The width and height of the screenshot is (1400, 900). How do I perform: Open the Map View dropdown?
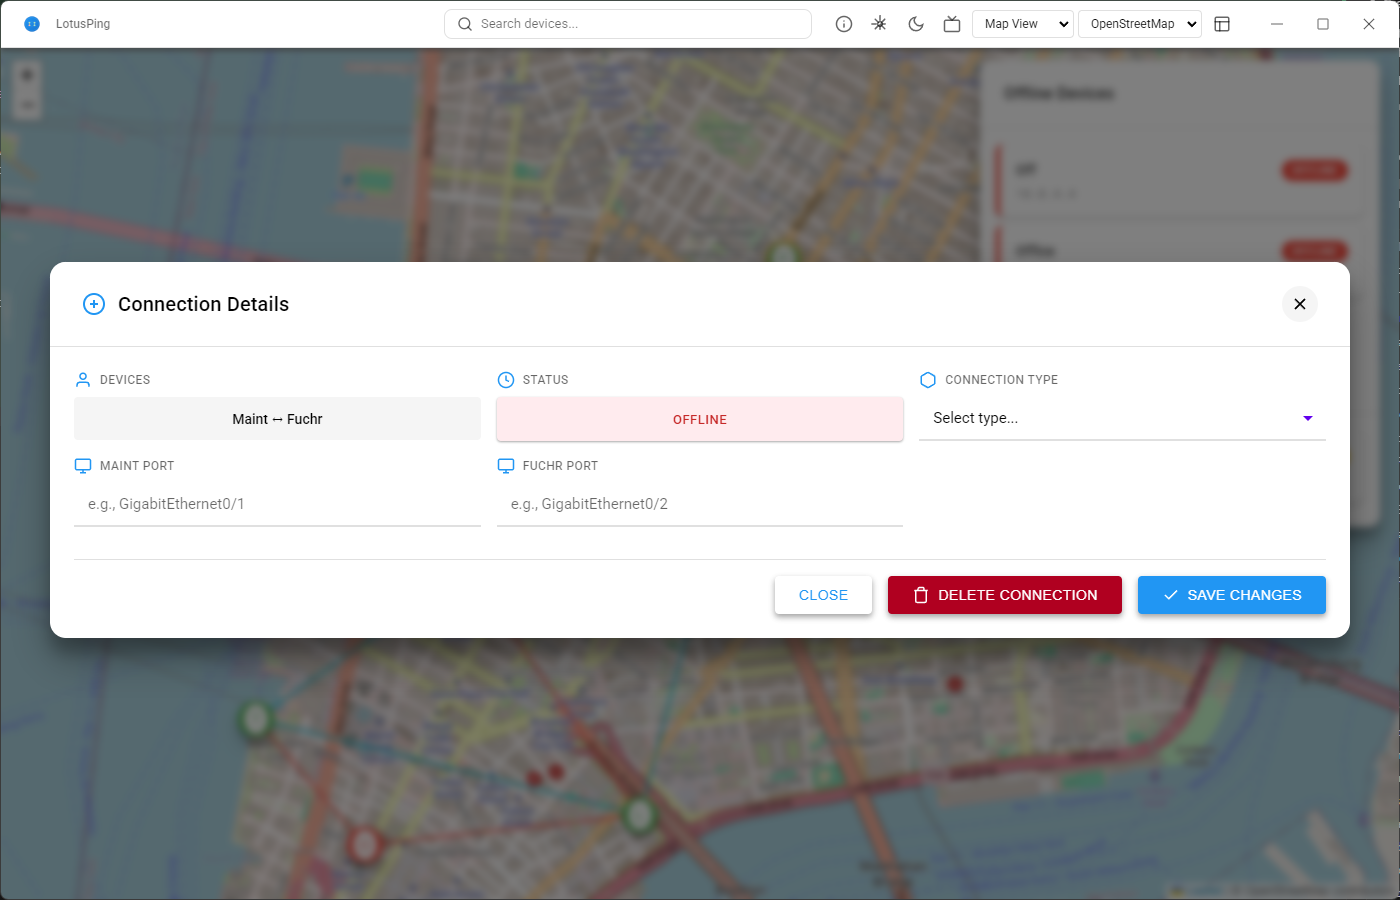click(x=1023, y=24)
